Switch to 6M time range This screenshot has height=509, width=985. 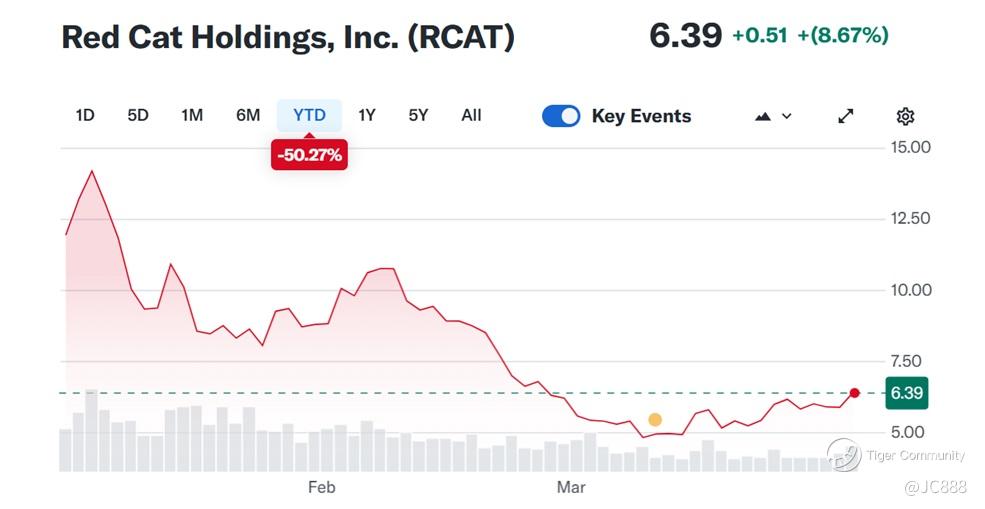(x=248, y=115)
